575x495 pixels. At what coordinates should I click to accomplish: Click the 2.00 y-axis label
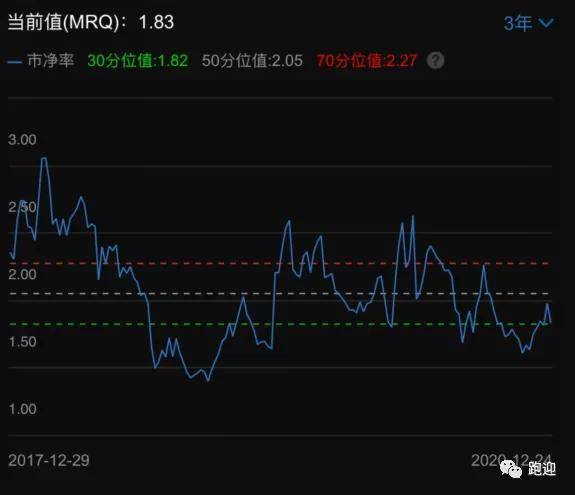[22, 274]
